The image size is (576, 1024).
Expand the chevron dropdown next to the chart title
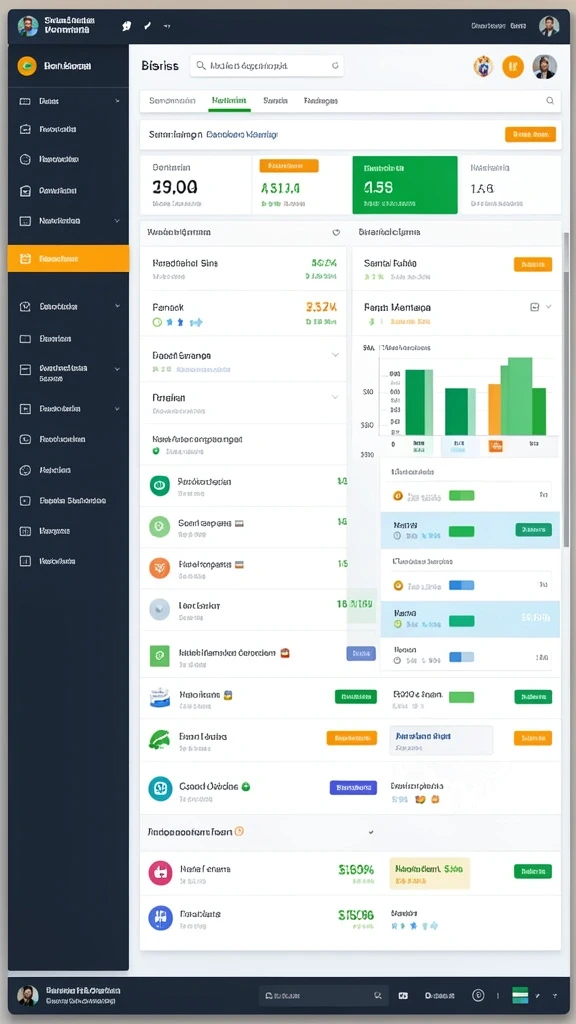click(549, 306)
